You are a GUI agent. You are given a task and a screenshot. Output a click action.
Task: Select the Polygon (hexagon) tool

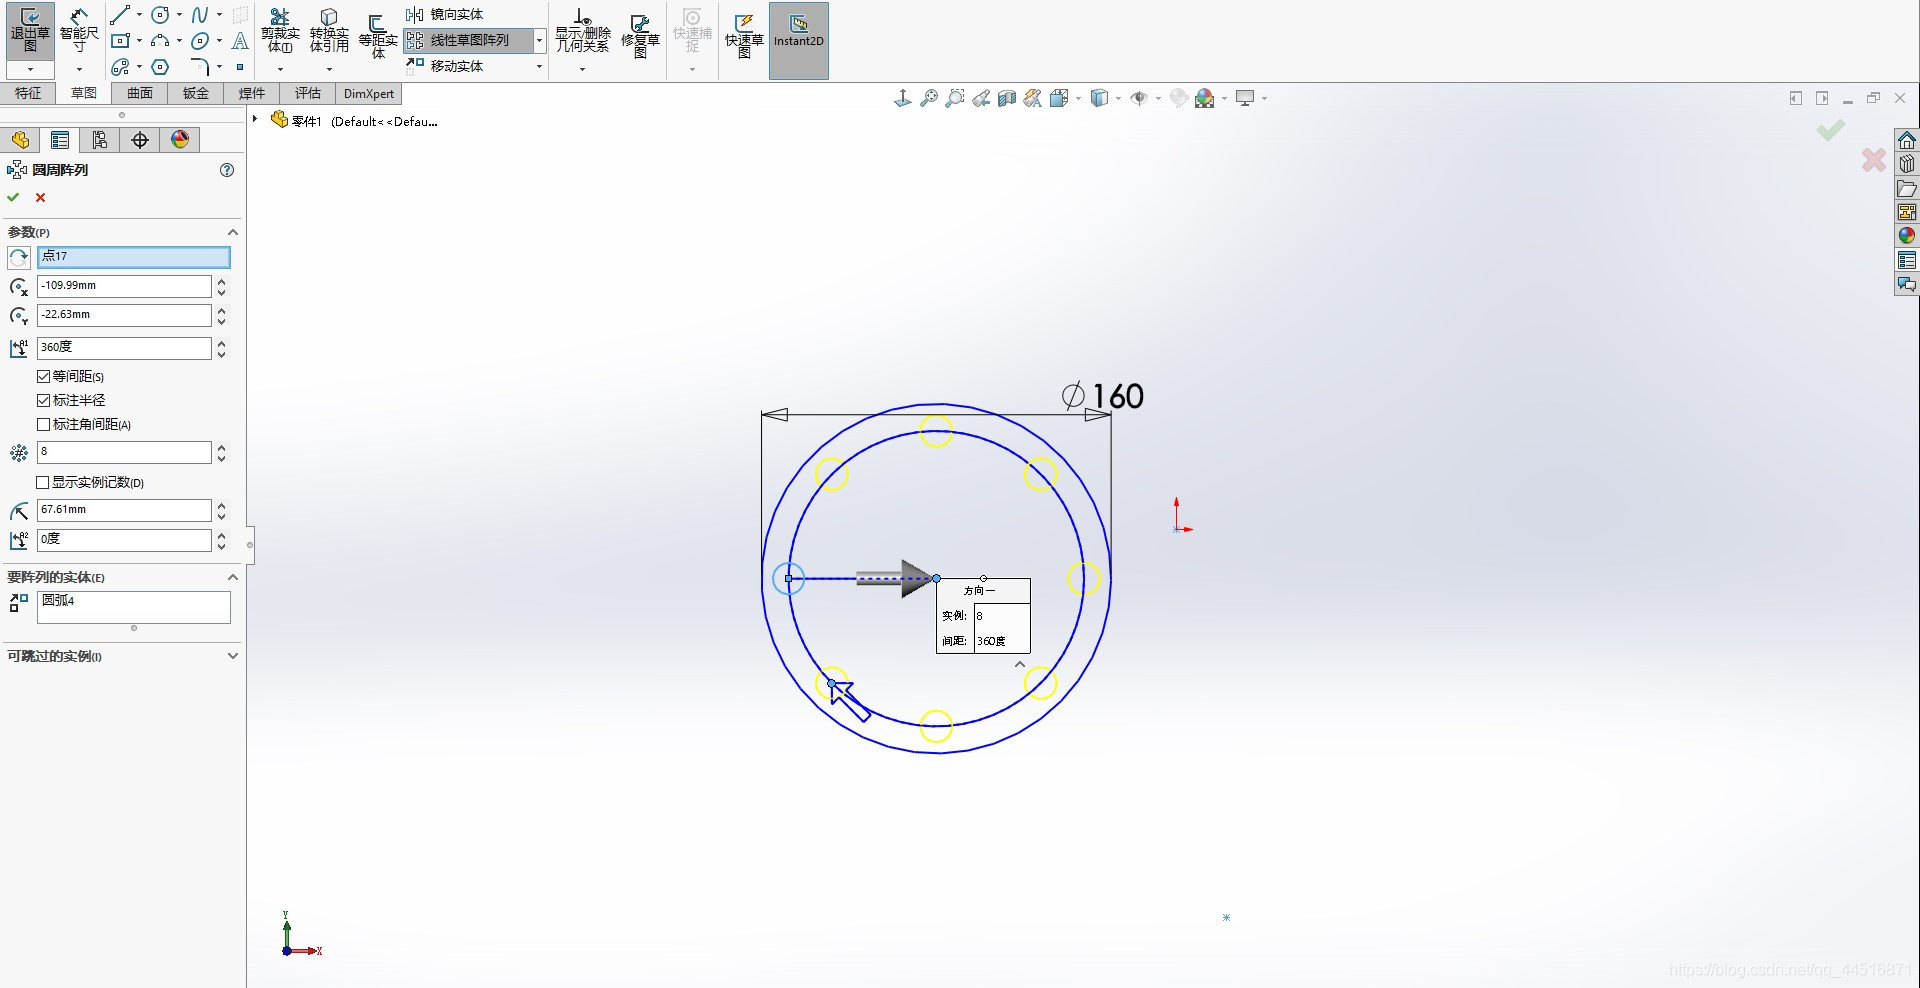coord(160,67)
